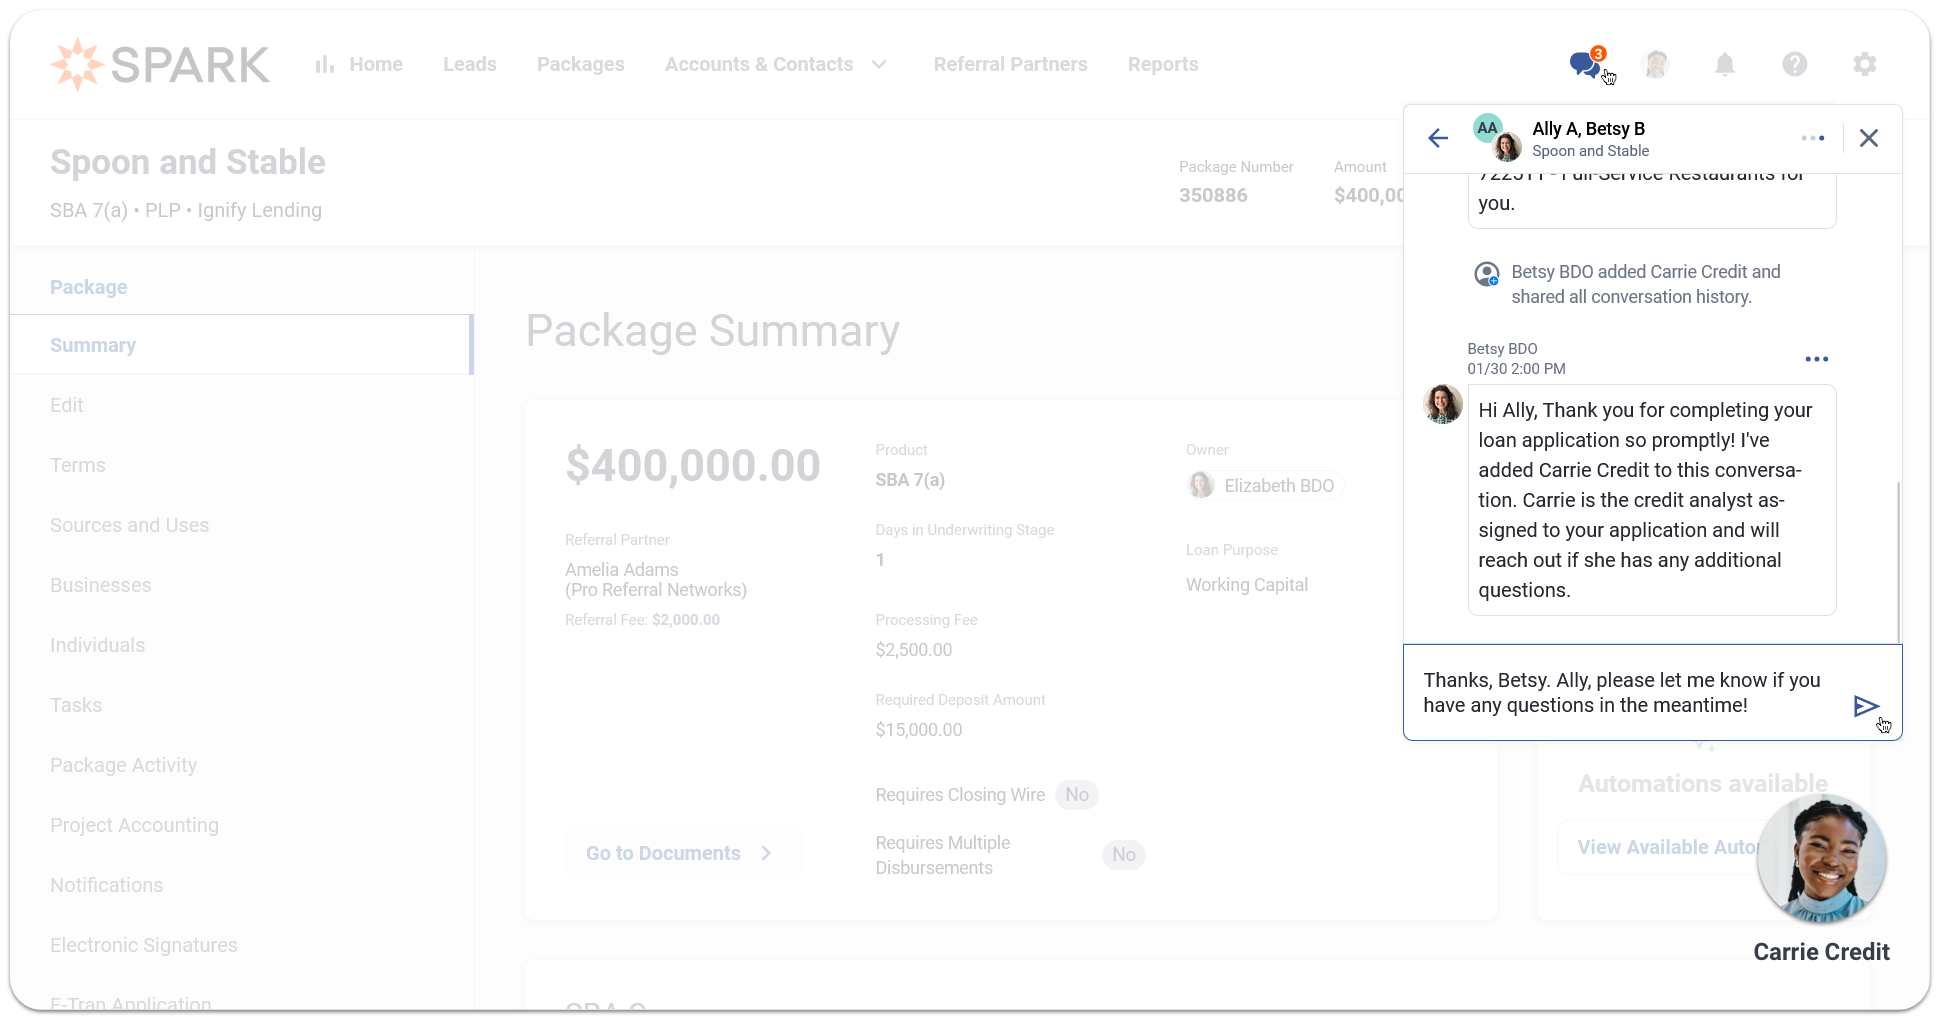Open Accounts & Contacts menu
This screenshot has height=1020, width=1940.
[x=759, y=64]
